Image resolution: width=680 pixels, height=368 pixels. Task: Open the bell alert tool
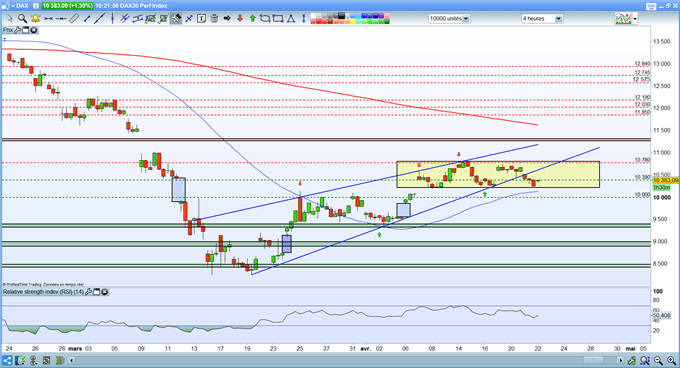pyautogui.click(x=35, y=19)
